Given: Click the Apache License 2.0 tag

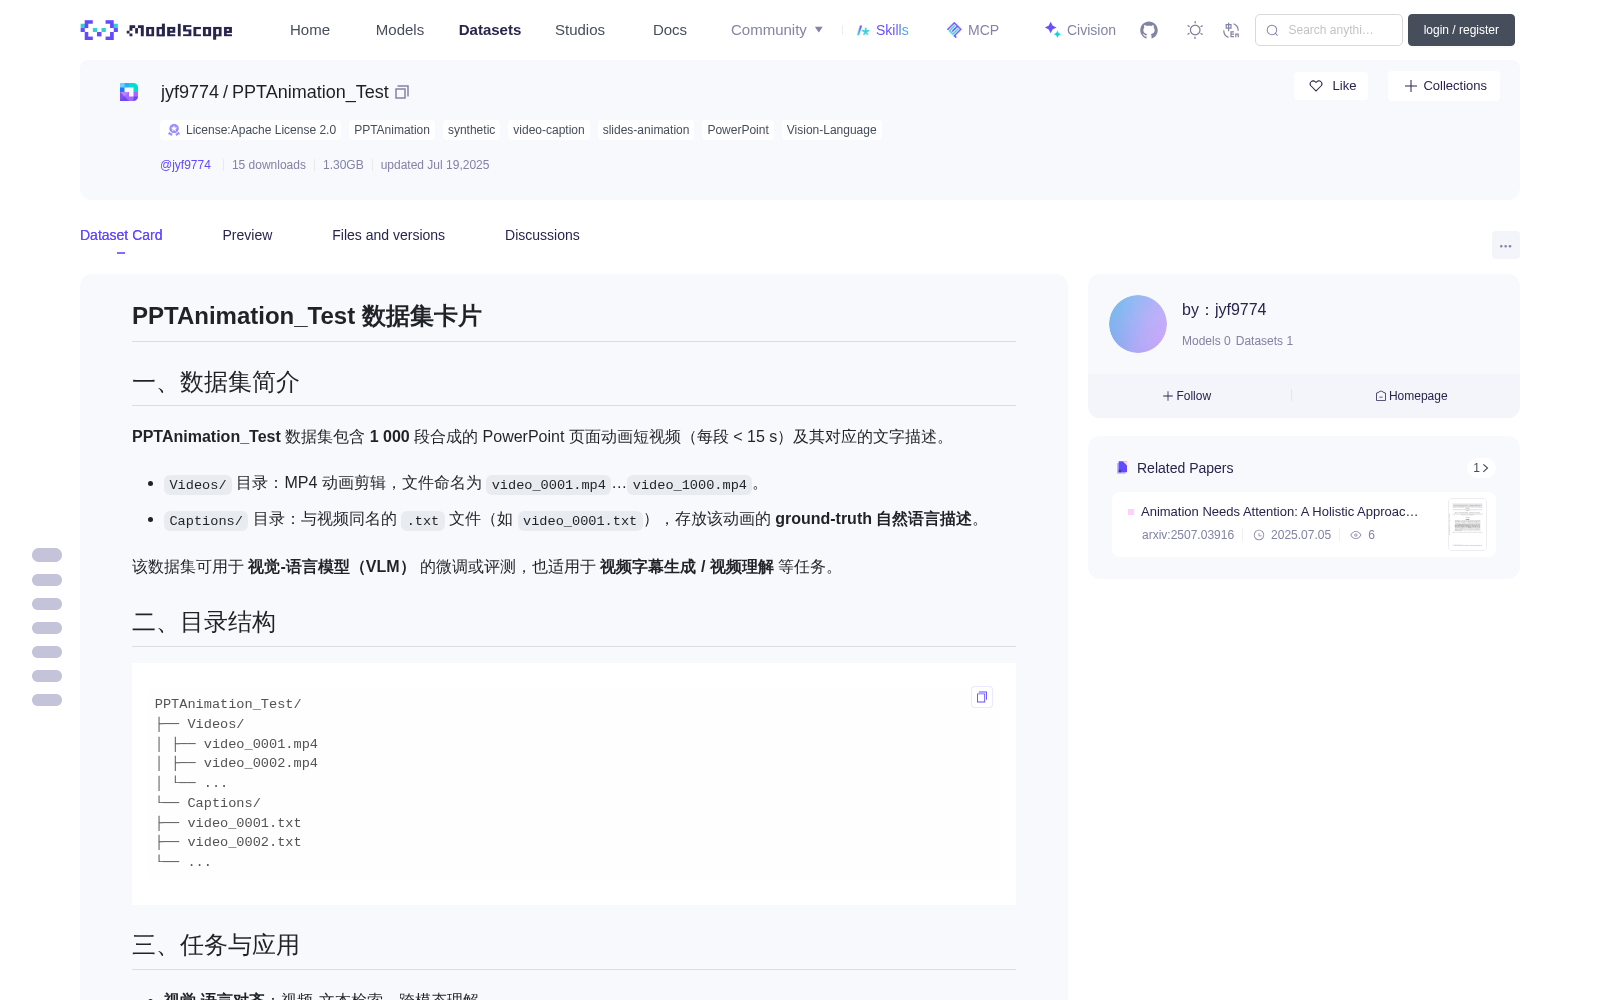Looking at the screenshot, I should tap(251, 130).
